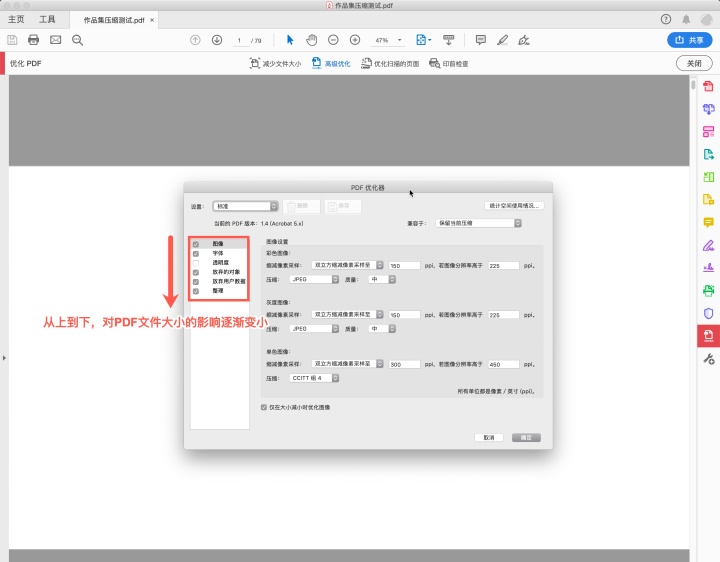Click the Zoom in plus icon
720x562 pixels.
(x=355, y=40)
